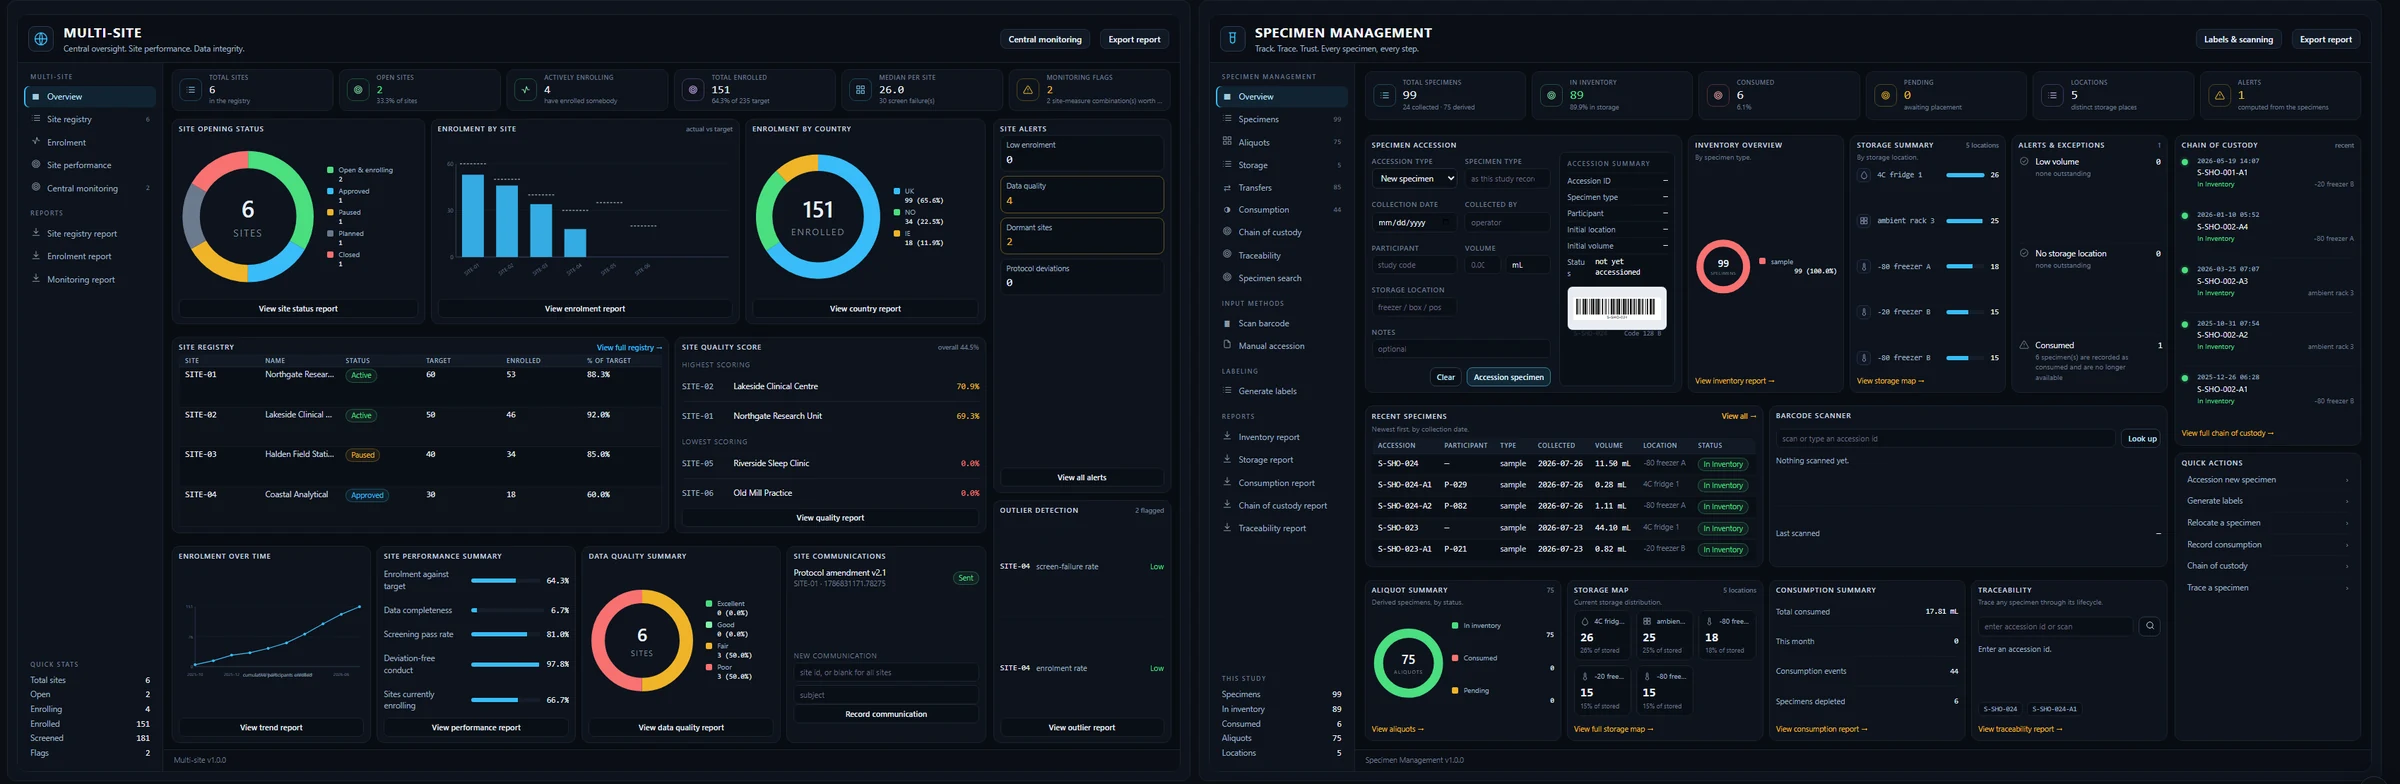Click the traceability search magnifier icon
The image size is (2400, 784).
[2149, 626]
